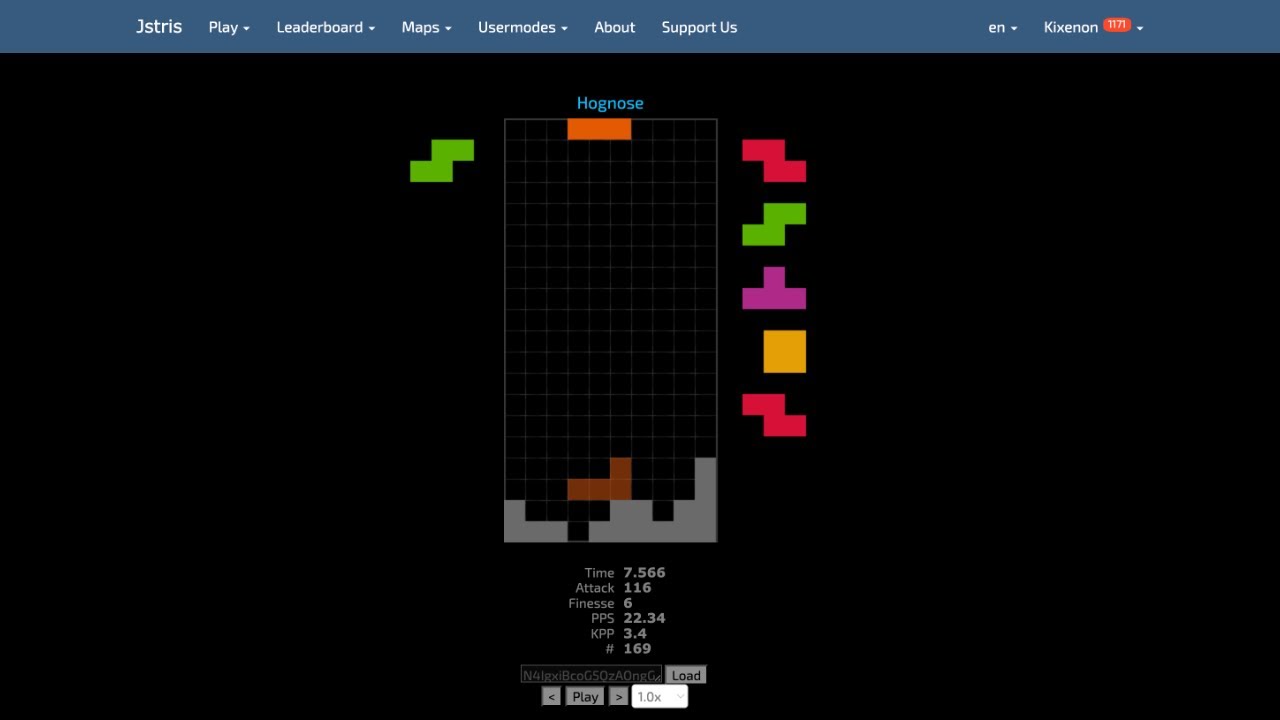The image size is (1280, 720).
Task: Click the replay data input field
Action: pyautogui.click(x=591, y=675)
